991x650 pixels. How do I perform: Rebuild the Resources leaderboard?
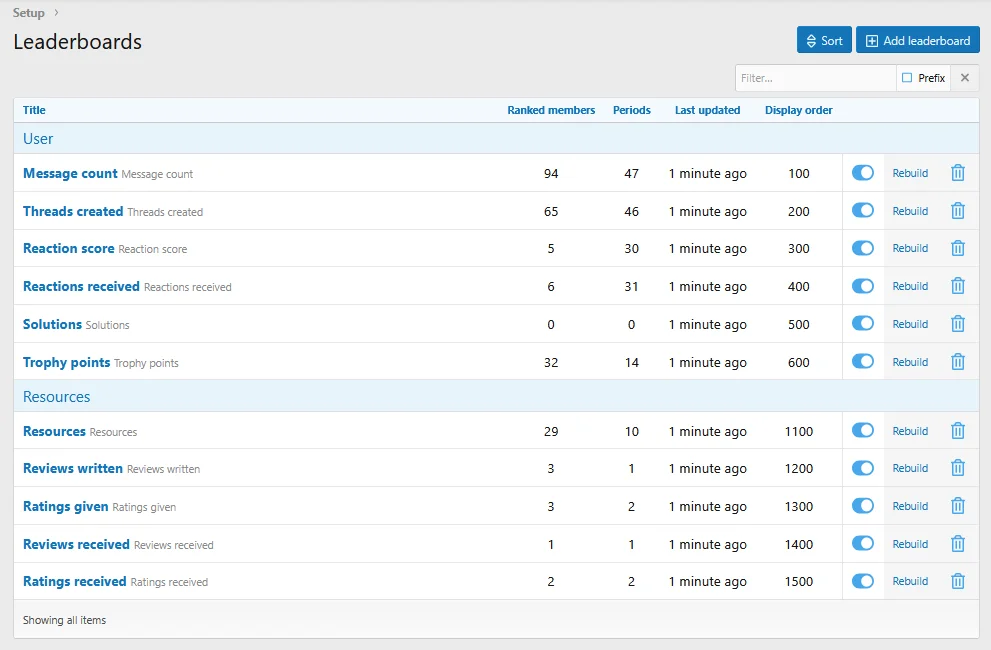[910, 431]
